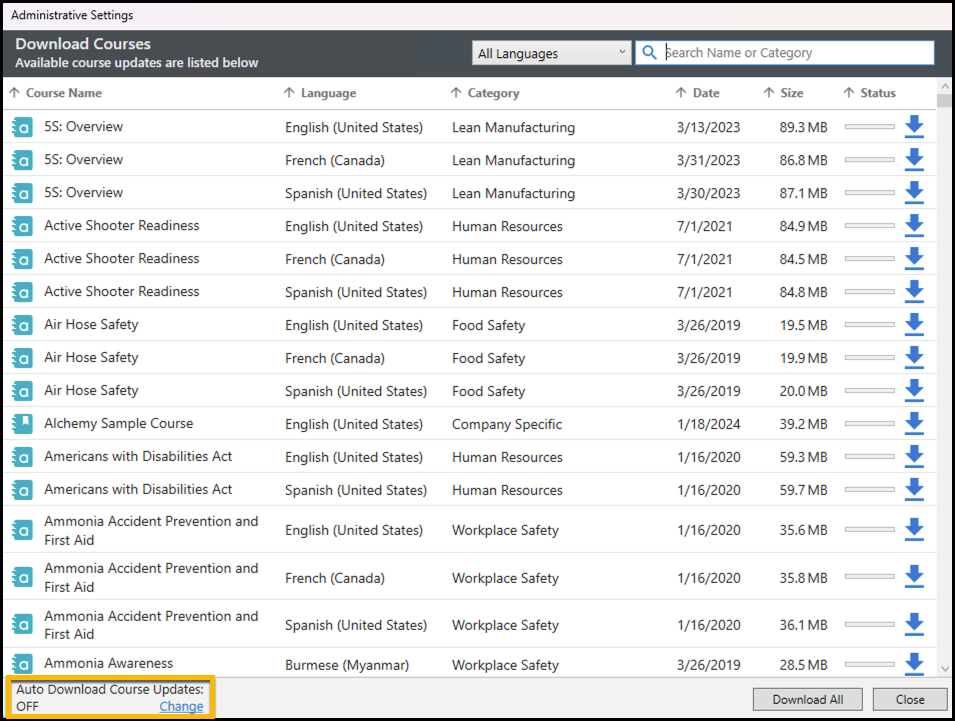Sort by Language column header

(x=328, y=93)
